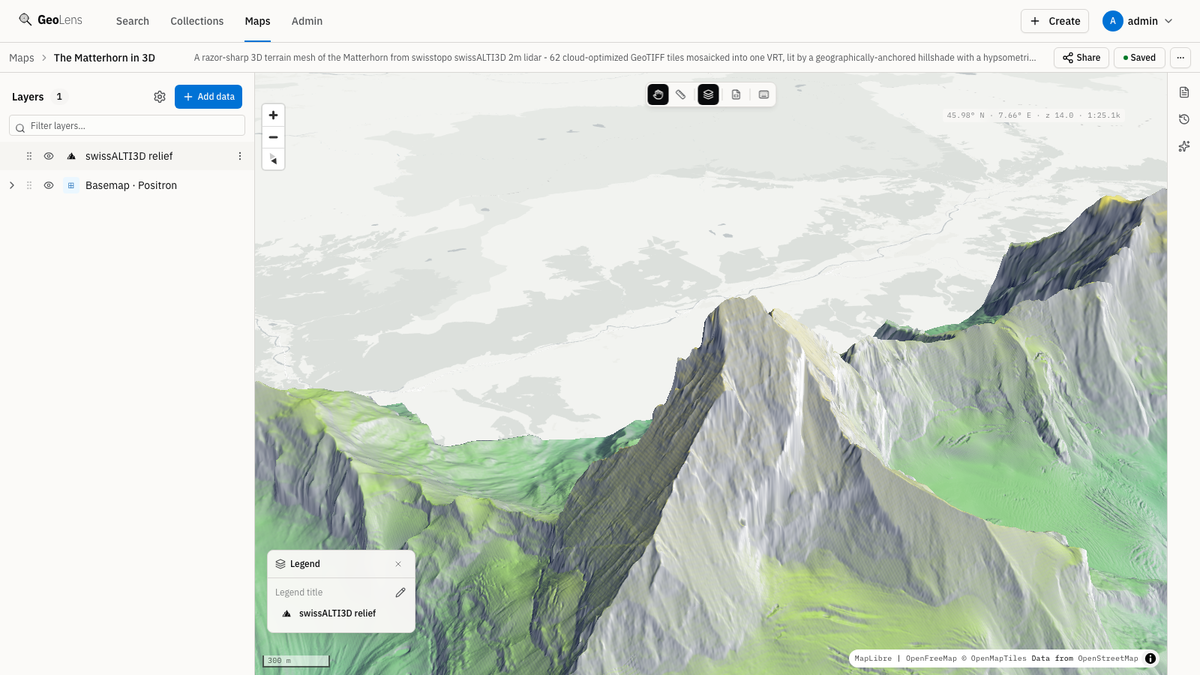Go to the Collections tab
This screenshot has height=675, width=1200.
click(197, 21)
